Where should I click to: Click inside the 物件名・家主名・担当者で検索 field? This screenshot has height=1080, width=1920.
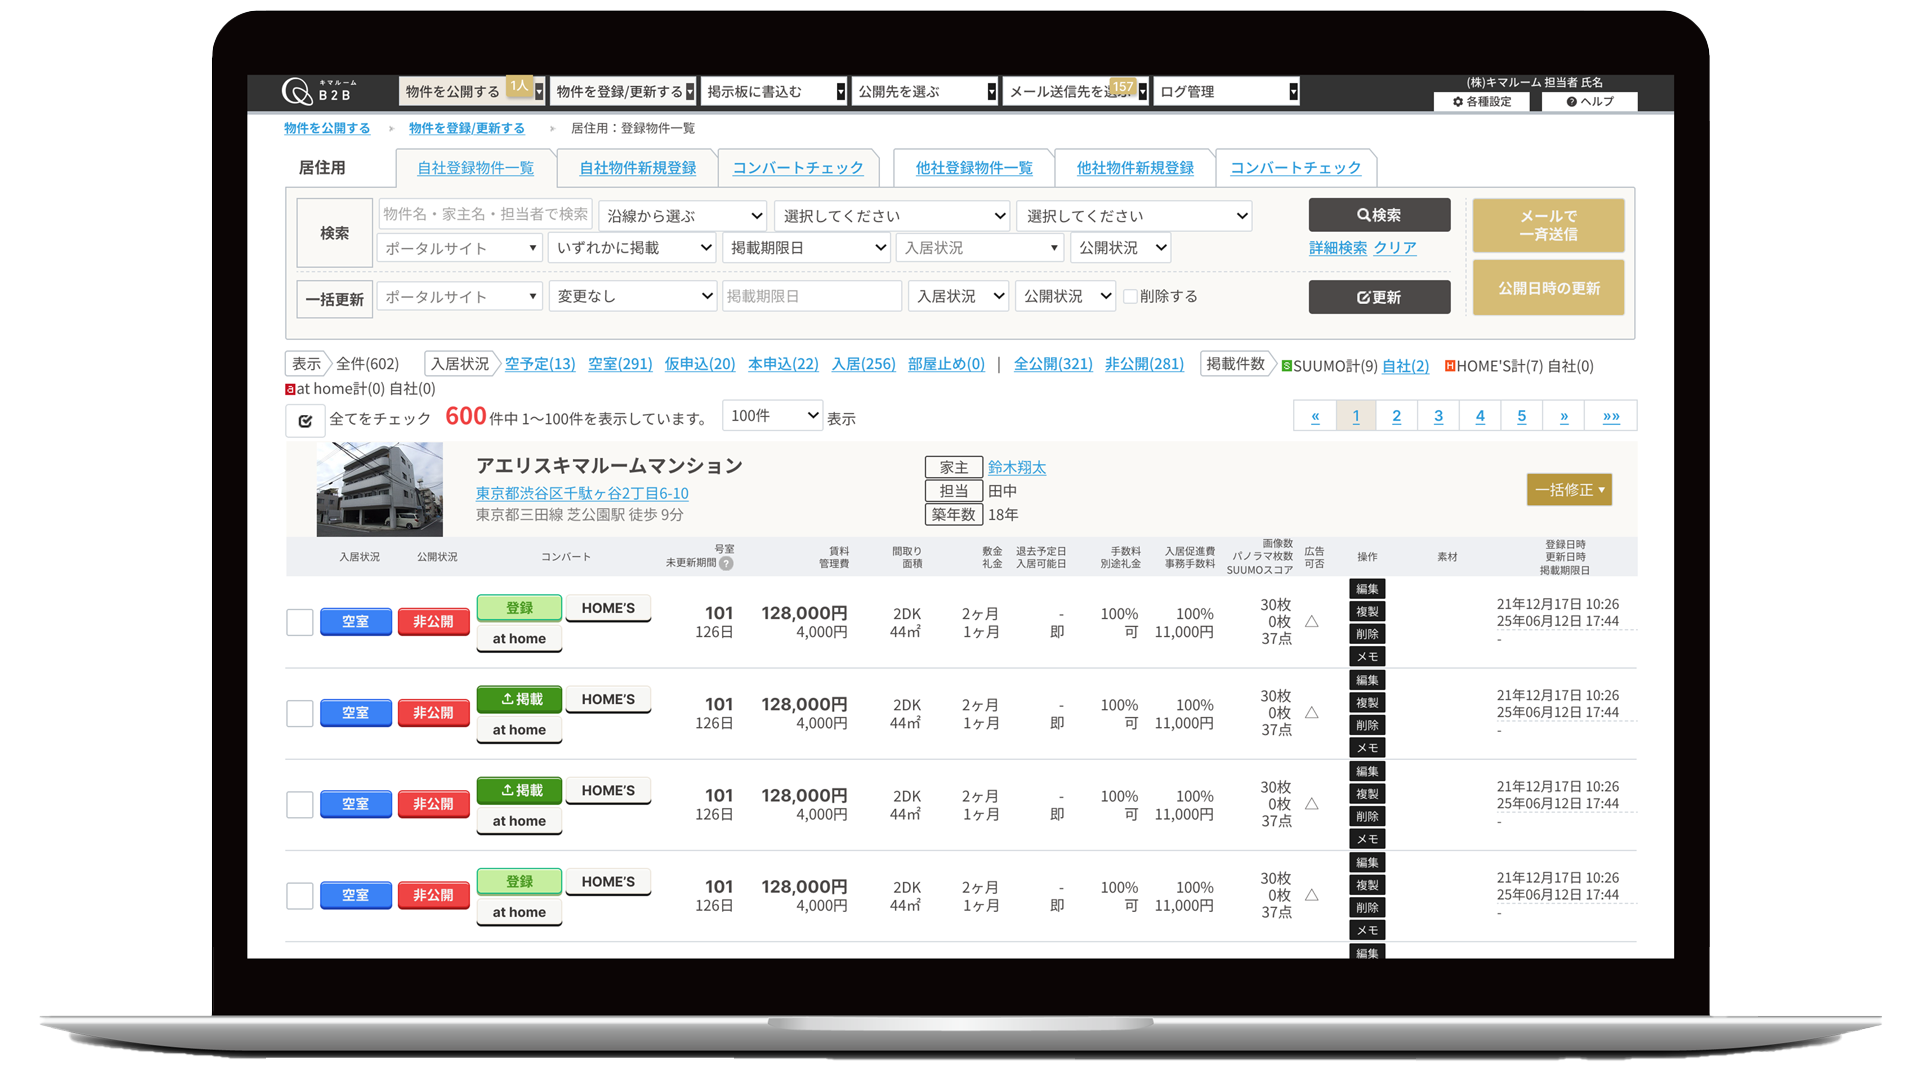[x=487, y=215]
